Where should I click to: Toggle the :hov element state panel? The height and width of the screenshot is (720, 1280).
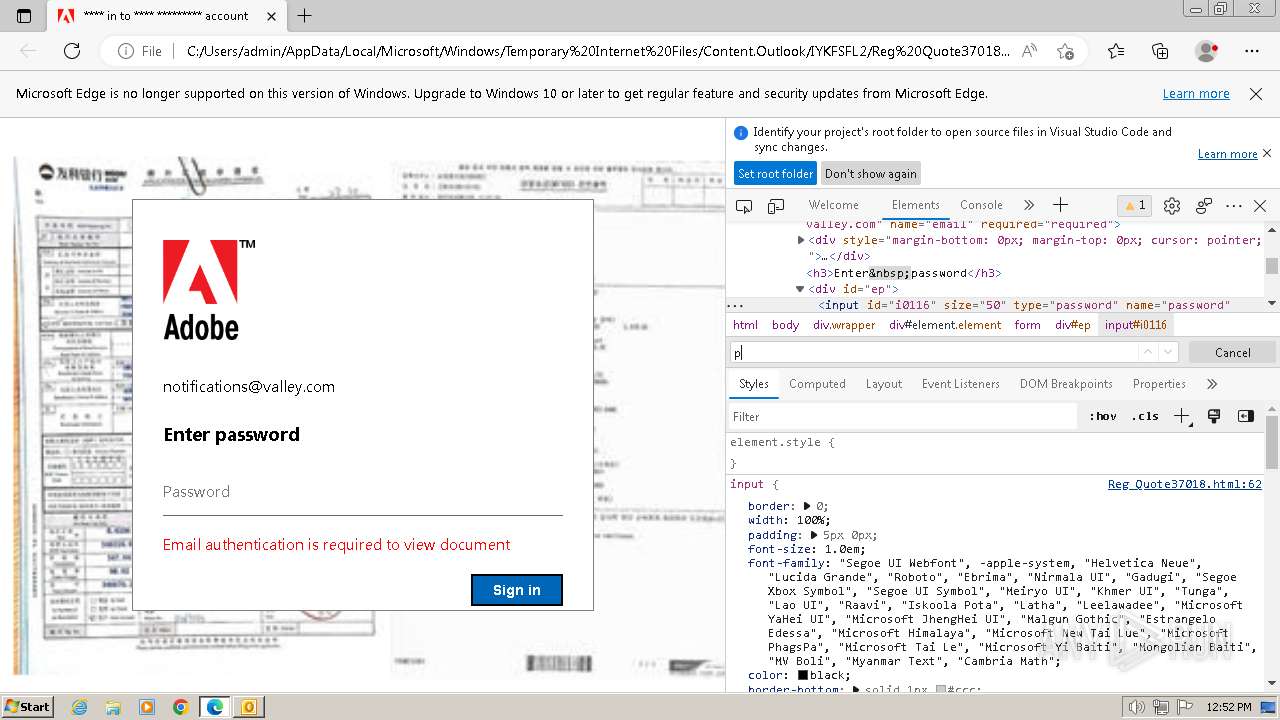point(1103,417)
